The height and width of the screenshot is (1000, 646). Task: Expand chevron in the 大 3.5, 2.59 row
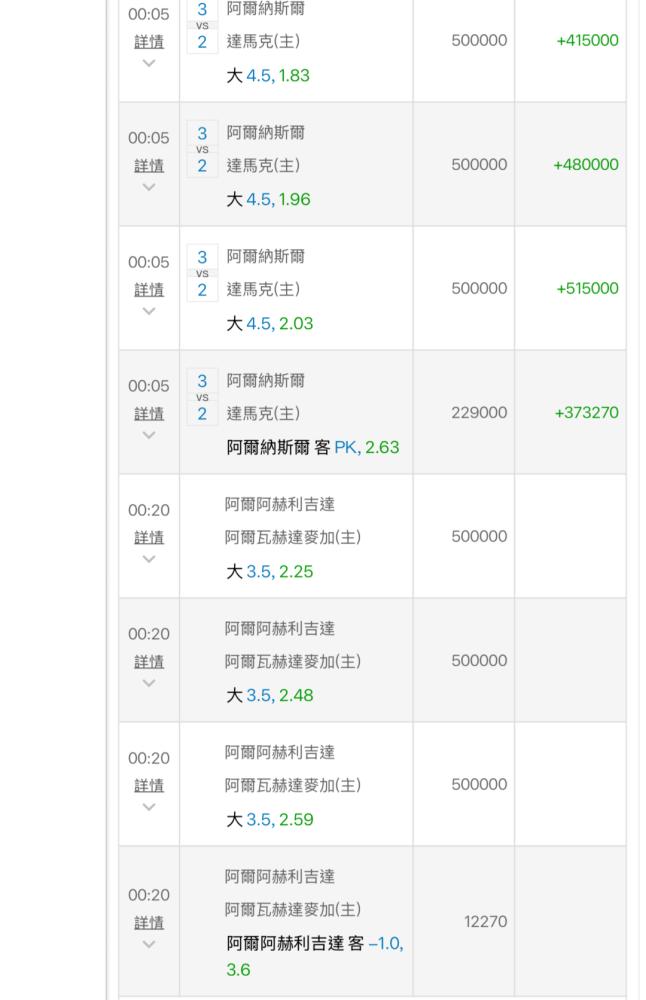pyautogui.click(x=148, y=808)
